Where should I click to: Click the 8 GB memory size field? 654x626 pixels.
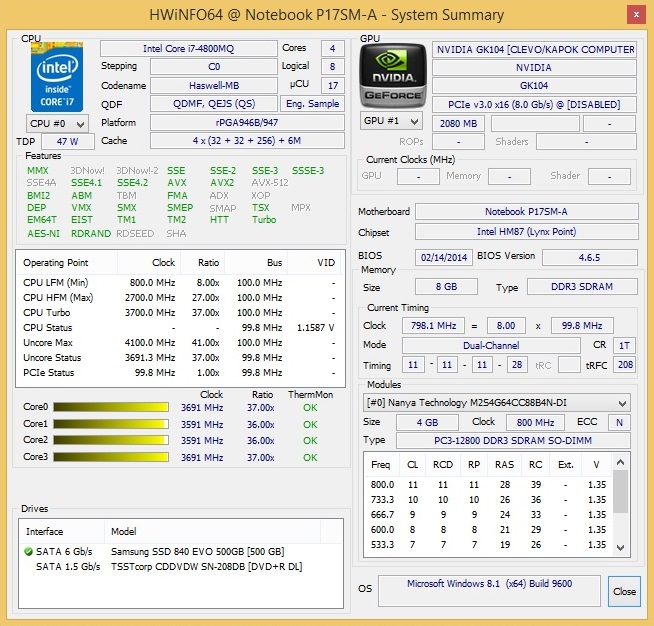(x=446, y=287)
